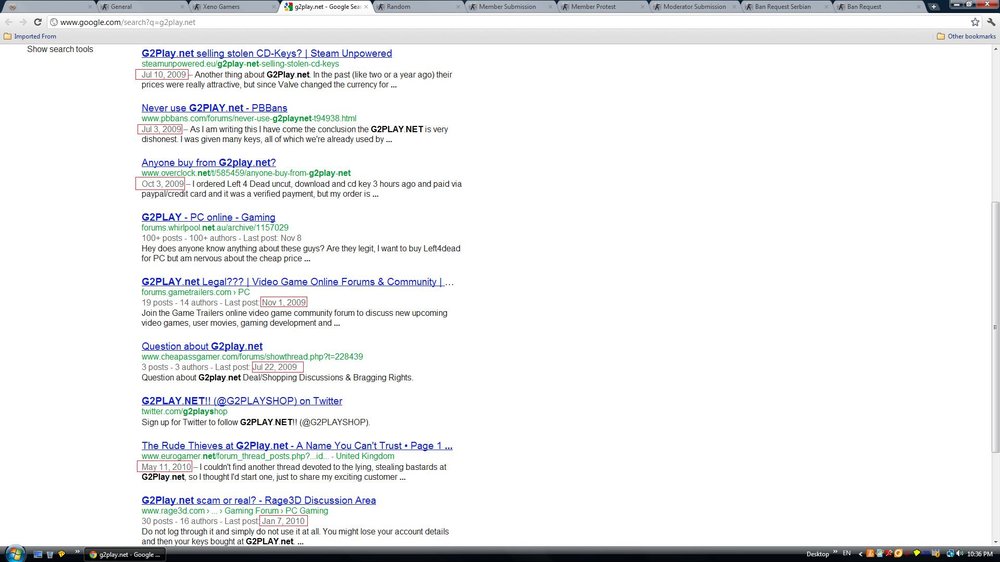The width and height of the screenshot is (1000, 562).
Task: Open 'G2Play.net selling stolen CD-Keys?' result
Action: [267, 54]
